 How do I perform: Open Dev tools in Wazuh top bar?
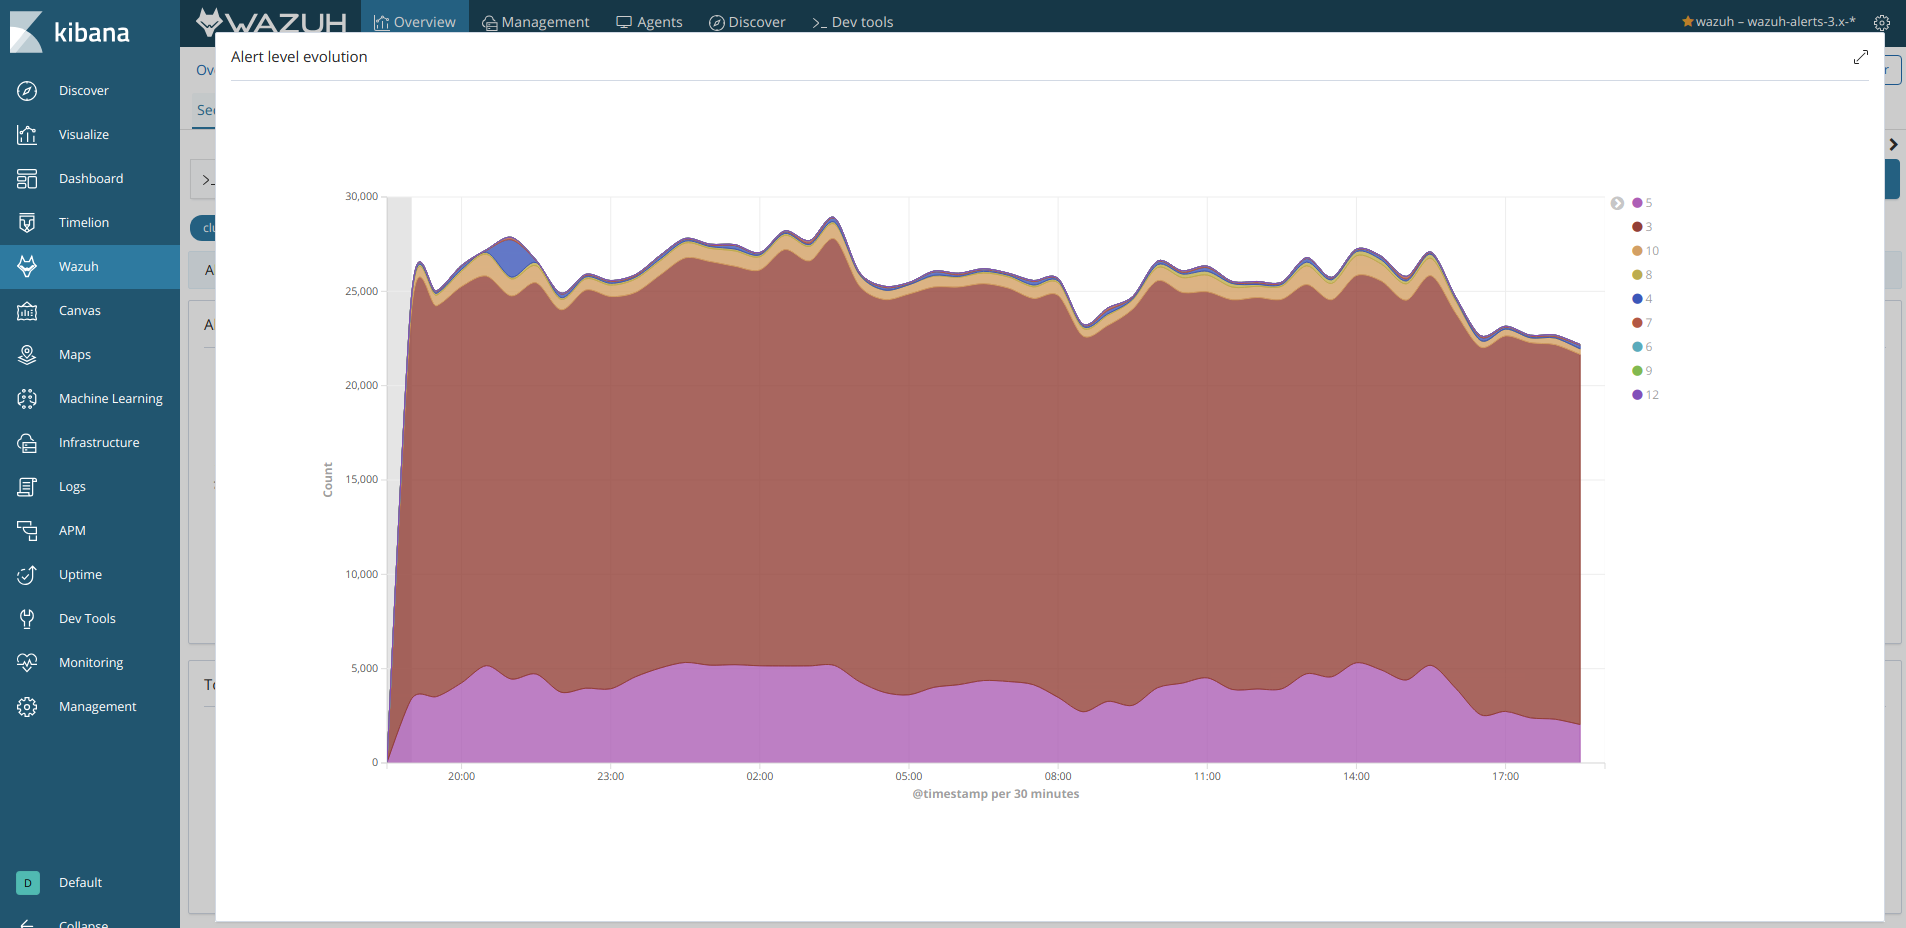[853, 22]
